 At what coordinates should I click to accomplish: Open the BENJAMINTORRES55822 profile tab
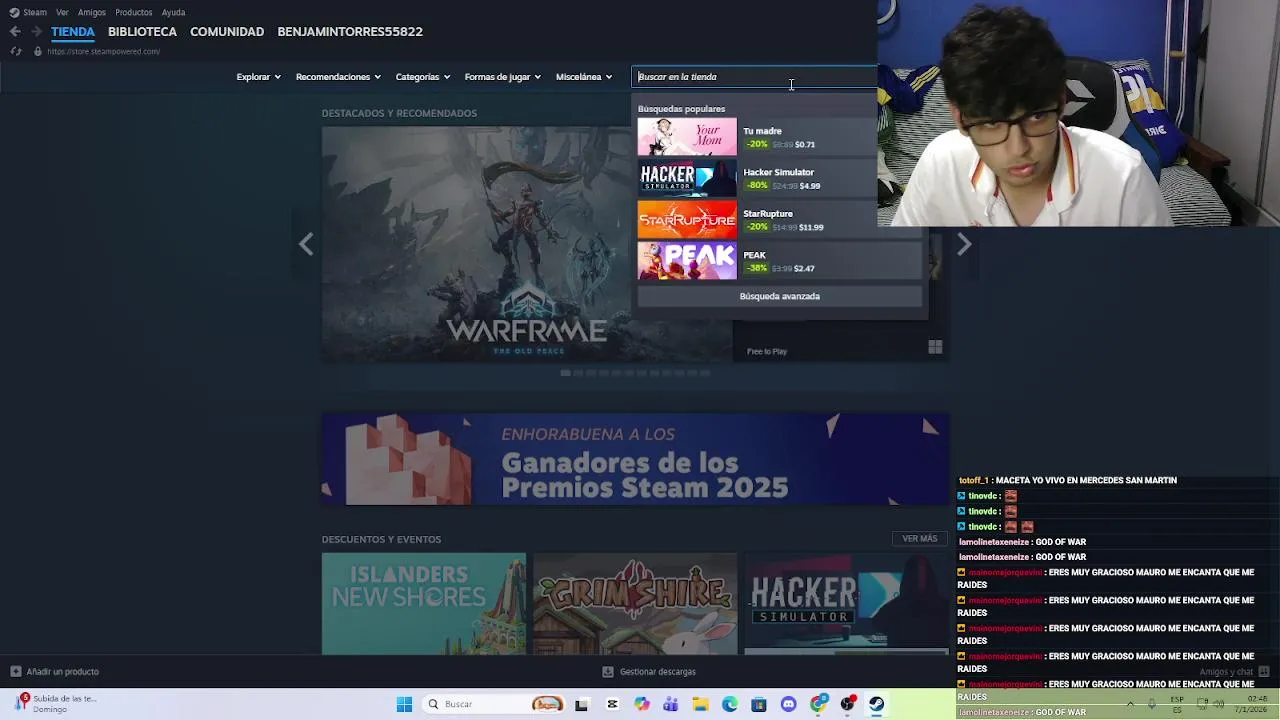[350, 32]
